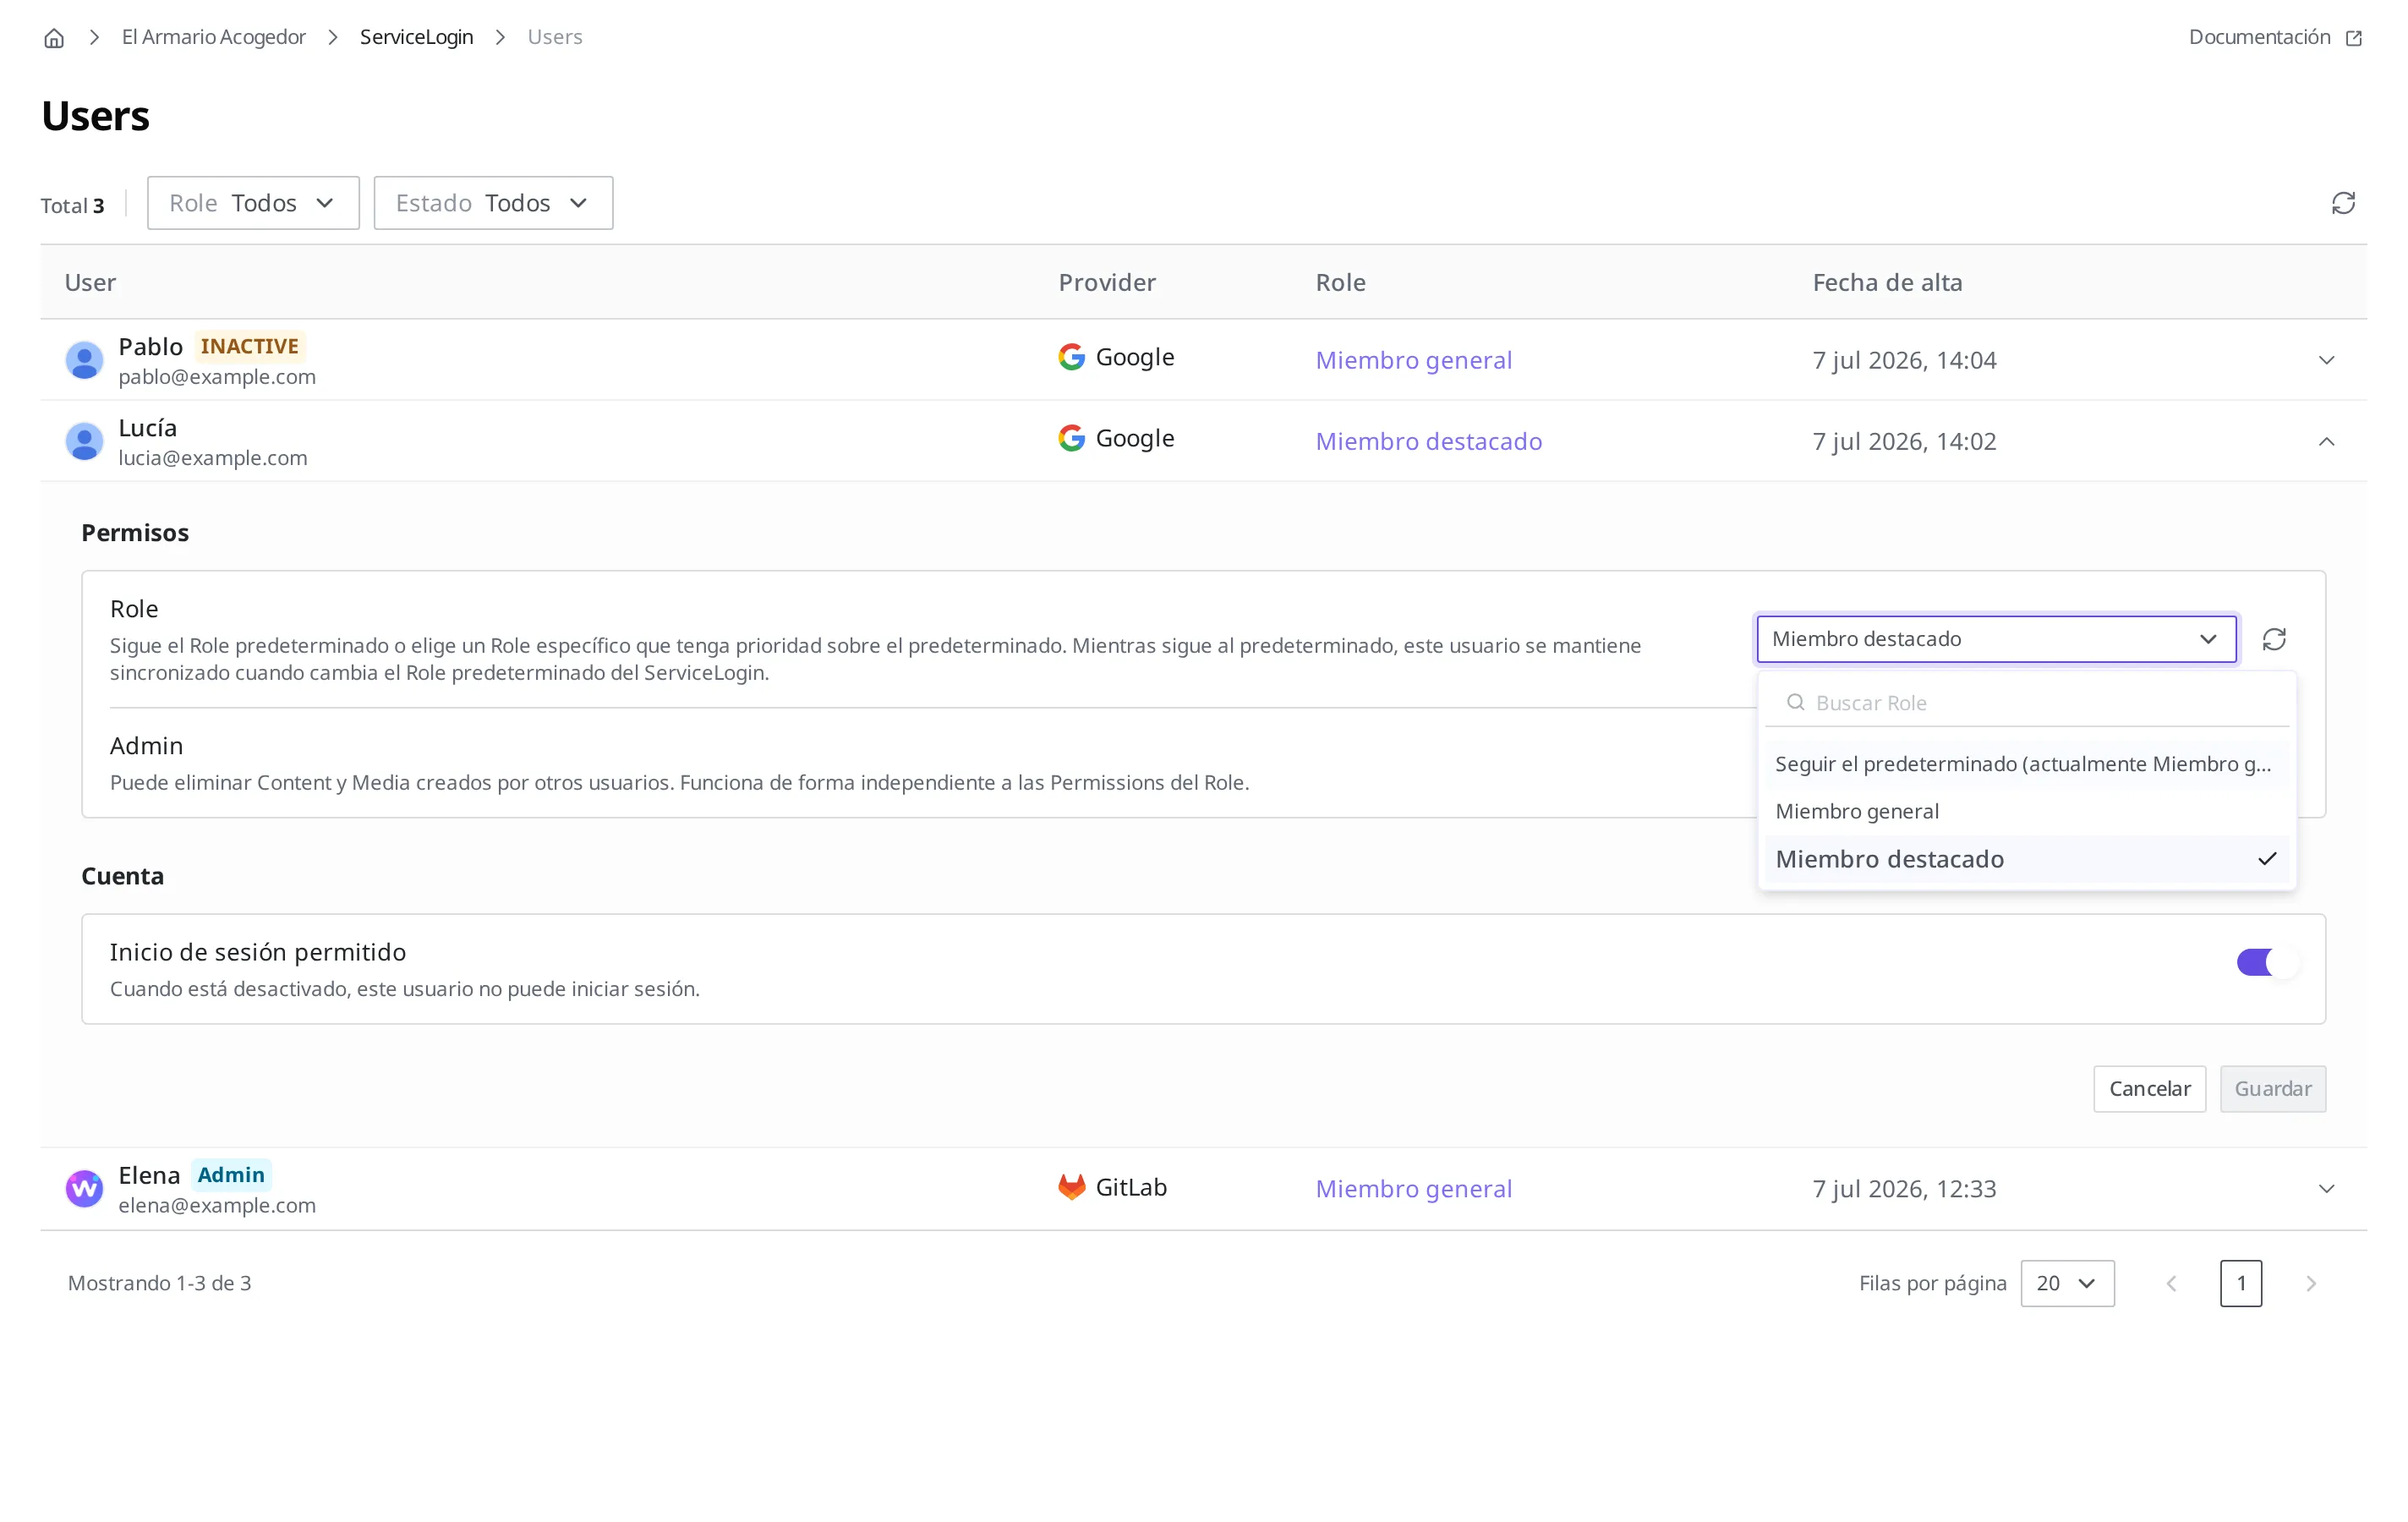
Task: Refresh the users list
Action: (2343, 203)
